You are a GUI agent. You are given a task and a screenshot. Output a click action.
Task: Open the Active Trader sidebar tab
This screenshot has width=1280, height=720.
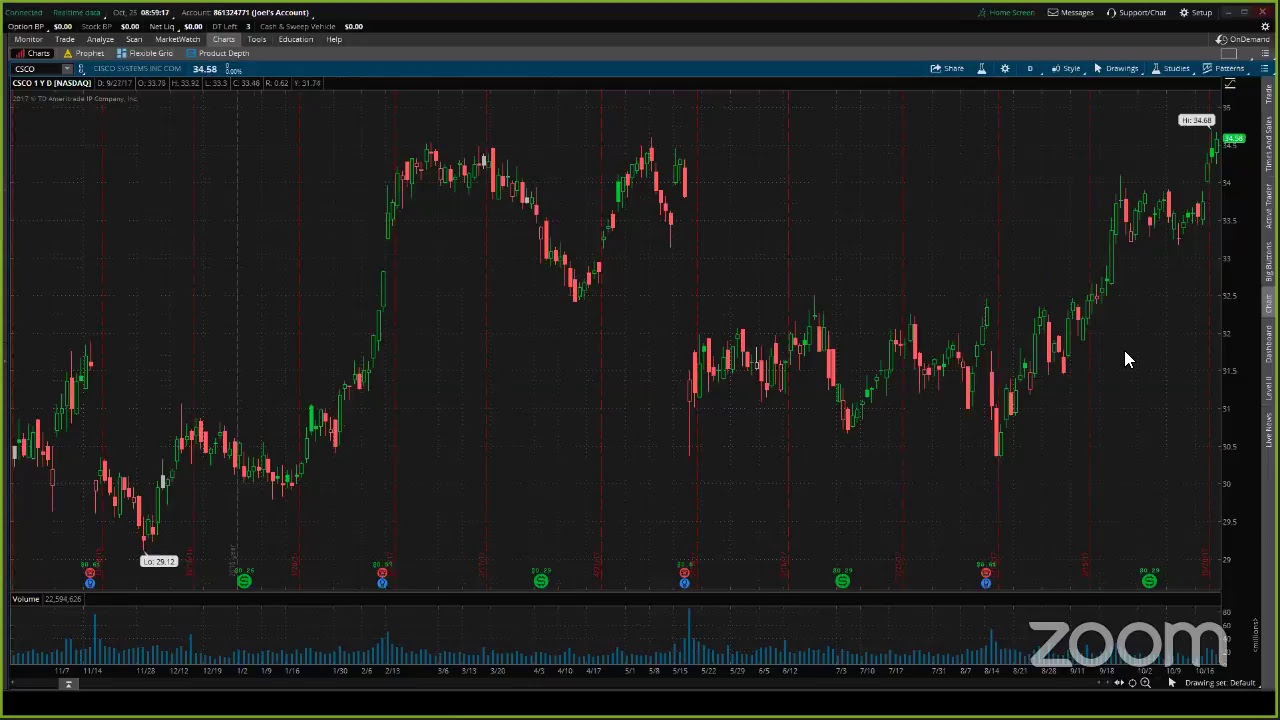(1269, 206)
